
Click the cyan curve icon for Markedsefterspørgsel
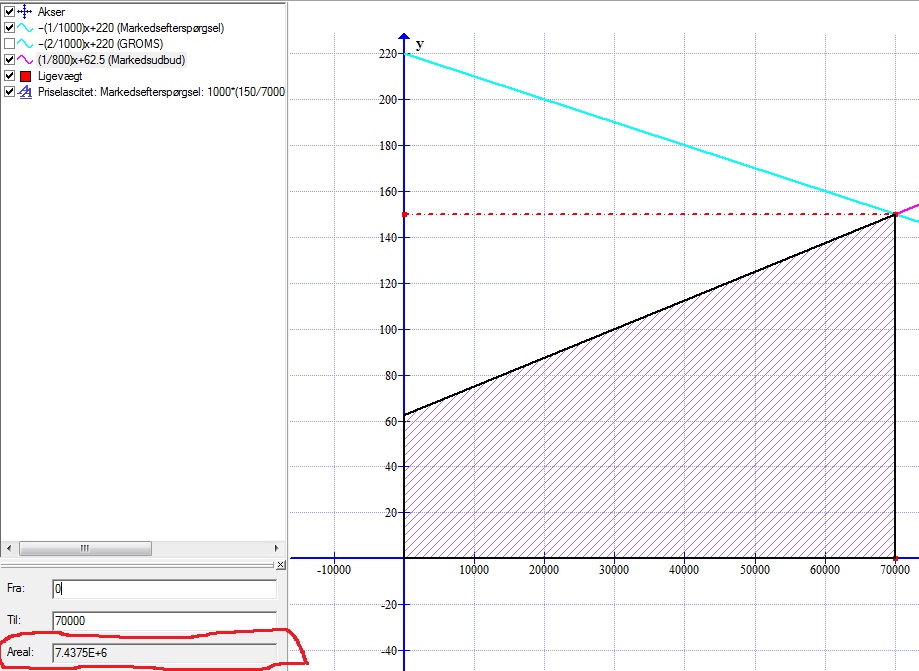click(x=25, y=28)
